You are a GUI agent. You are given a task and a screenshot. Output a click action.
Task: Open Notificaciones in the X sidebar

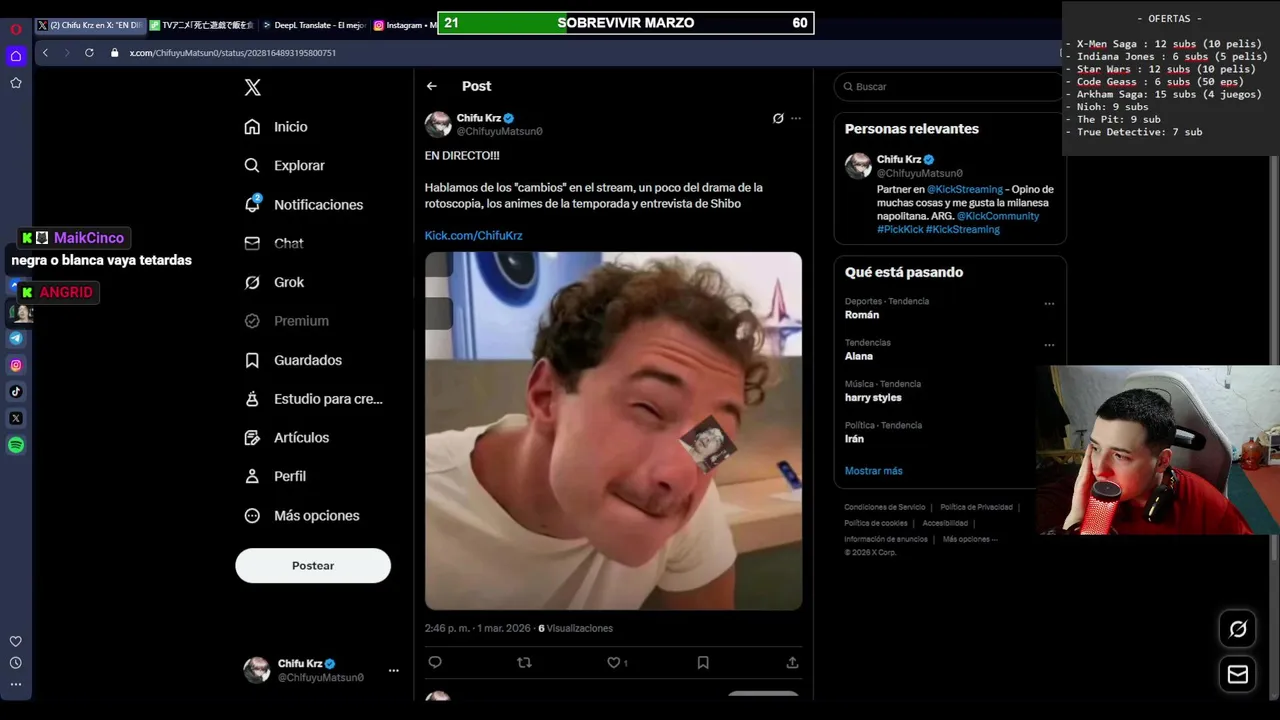(304, 205)
